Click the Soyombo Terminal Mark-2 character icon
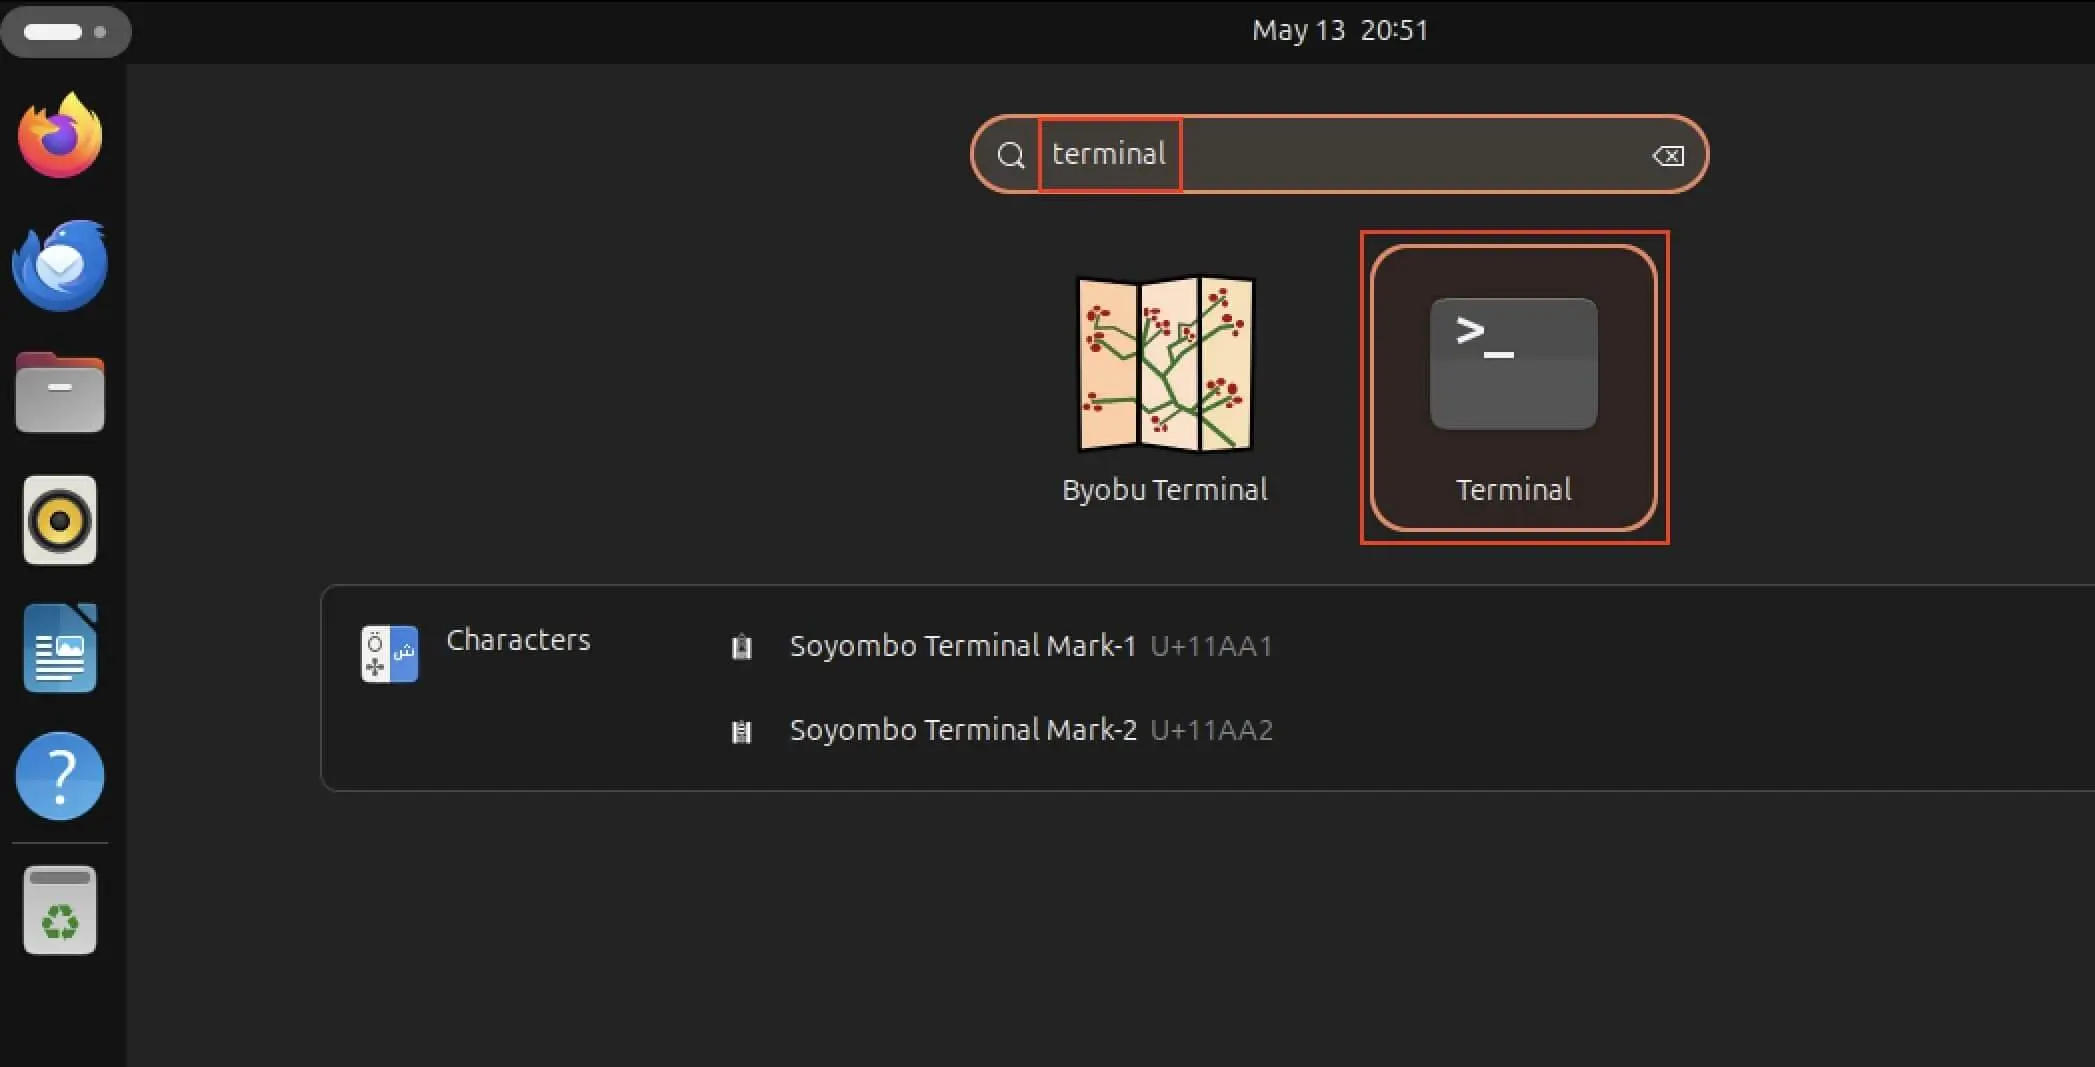The height and width of the screenshot is (1067, 2095). [741, 731]
